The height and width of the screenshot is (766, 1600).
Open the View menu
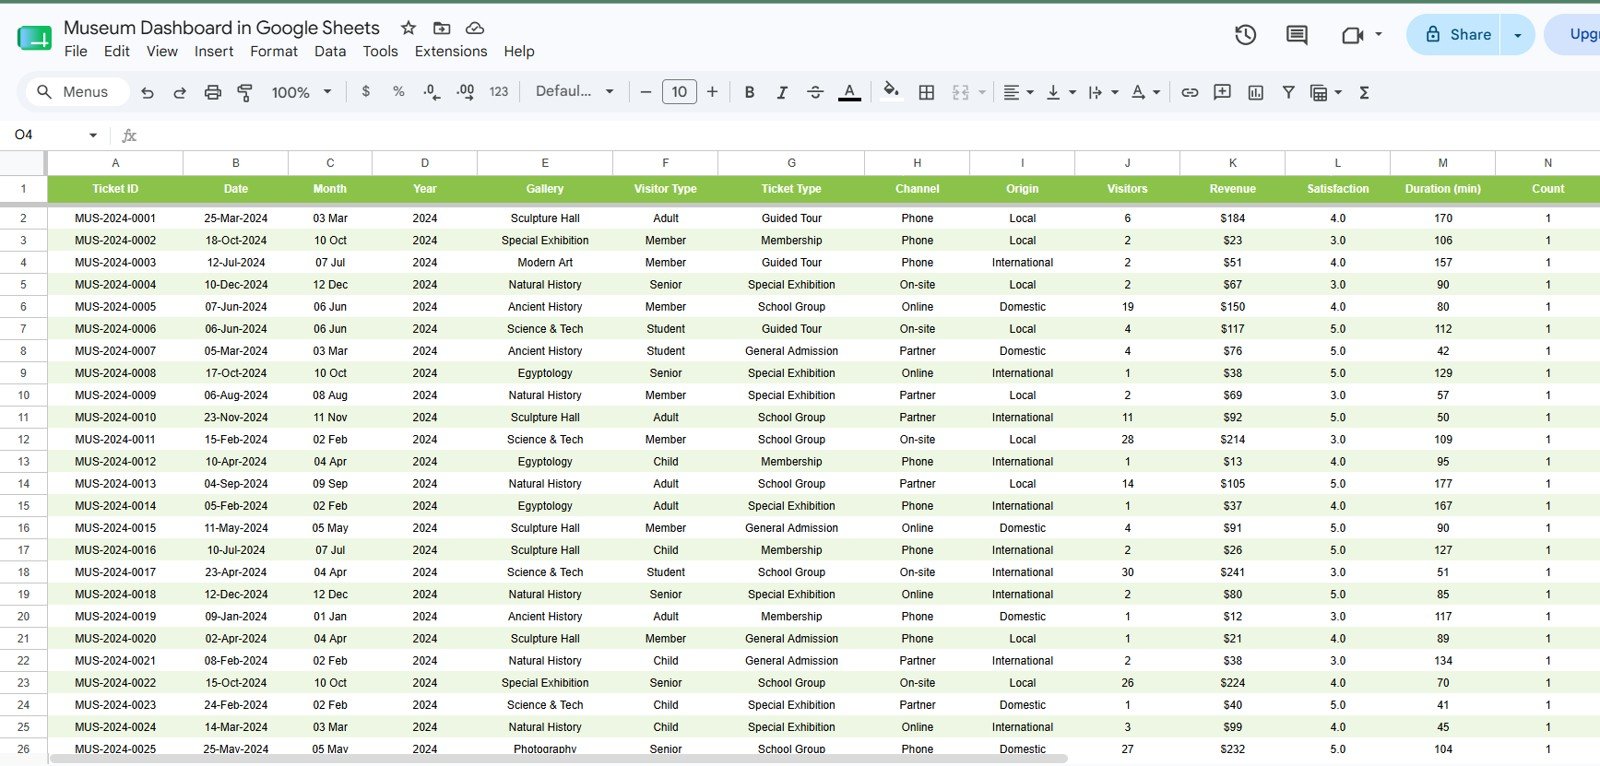point(162,51)
